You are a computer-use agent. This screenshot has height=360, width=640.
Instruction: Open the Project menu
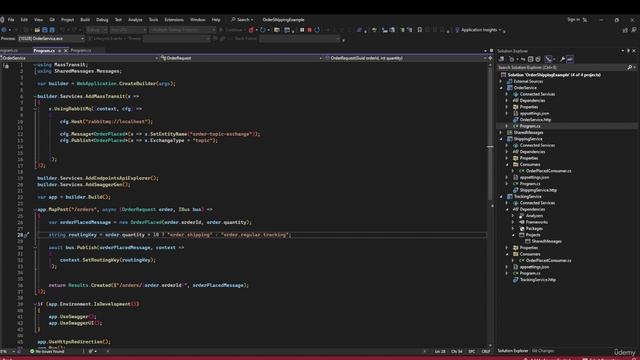click(x=67, y=20)
